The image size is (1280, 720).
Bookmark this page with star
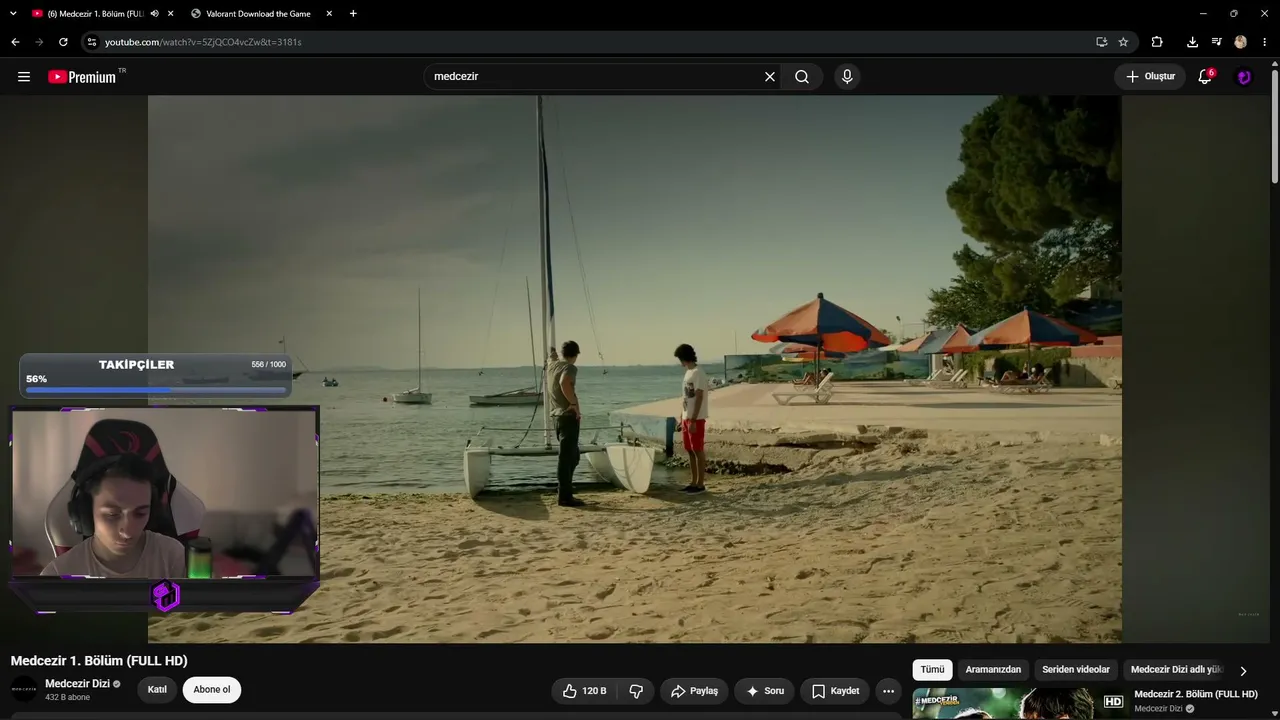coord(1123,42)
